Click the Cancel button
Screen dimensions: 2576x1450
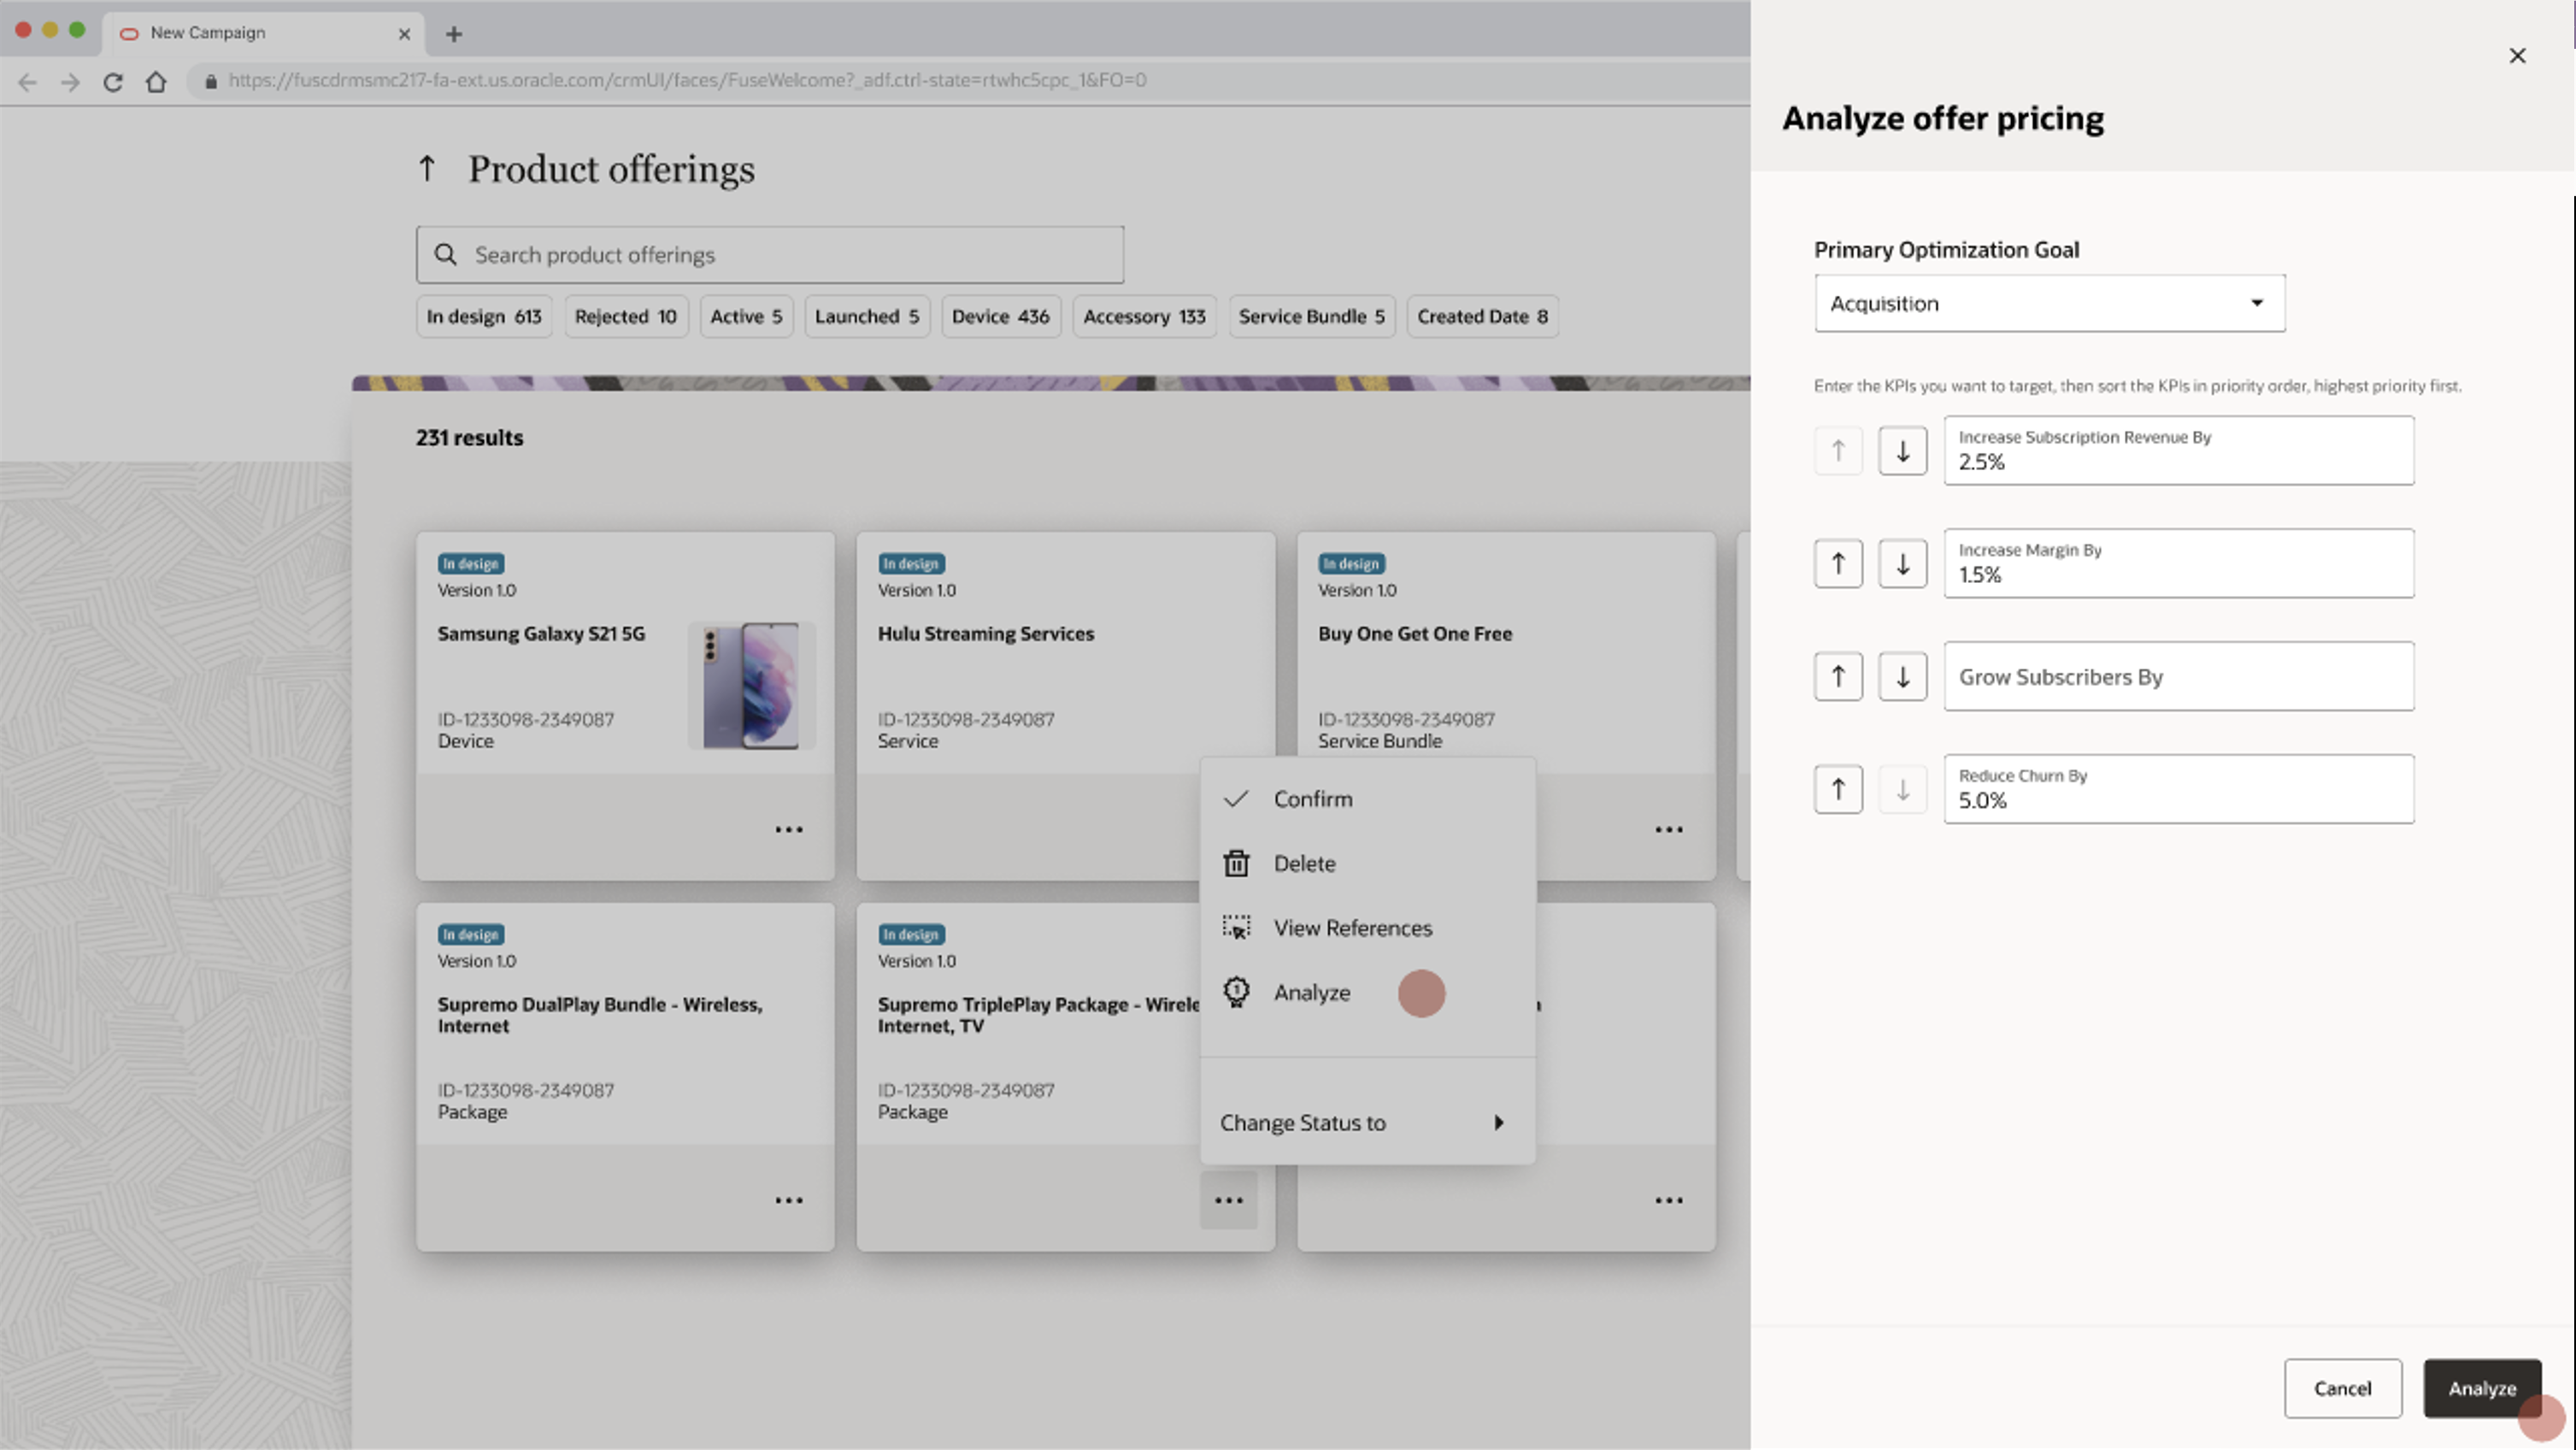(2342, 1388)
